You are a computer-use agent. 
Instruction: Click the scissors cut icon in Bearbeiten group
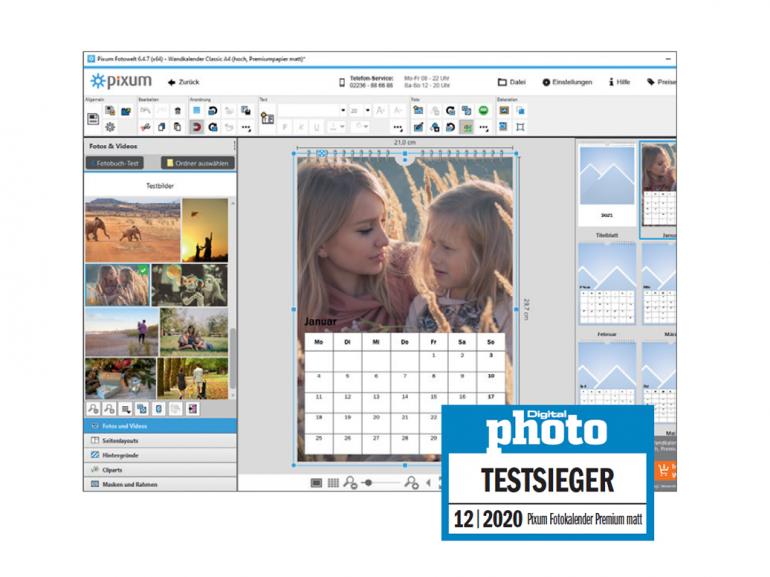(x=145, y=127)
